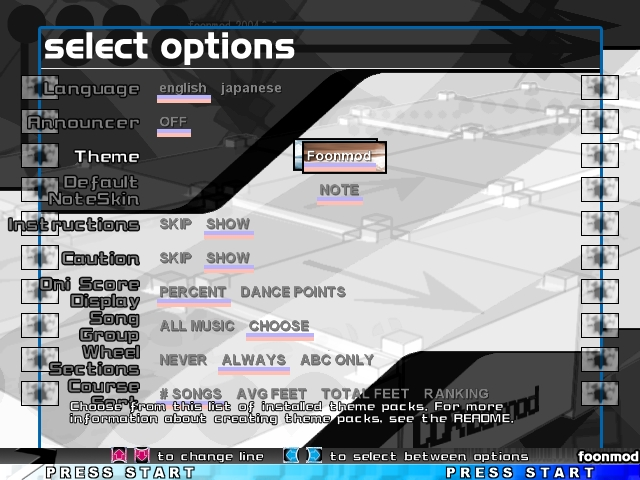640x480 pixels.
Task: Click the right-edge icon on Announcer row
Action: click(599, 122)
